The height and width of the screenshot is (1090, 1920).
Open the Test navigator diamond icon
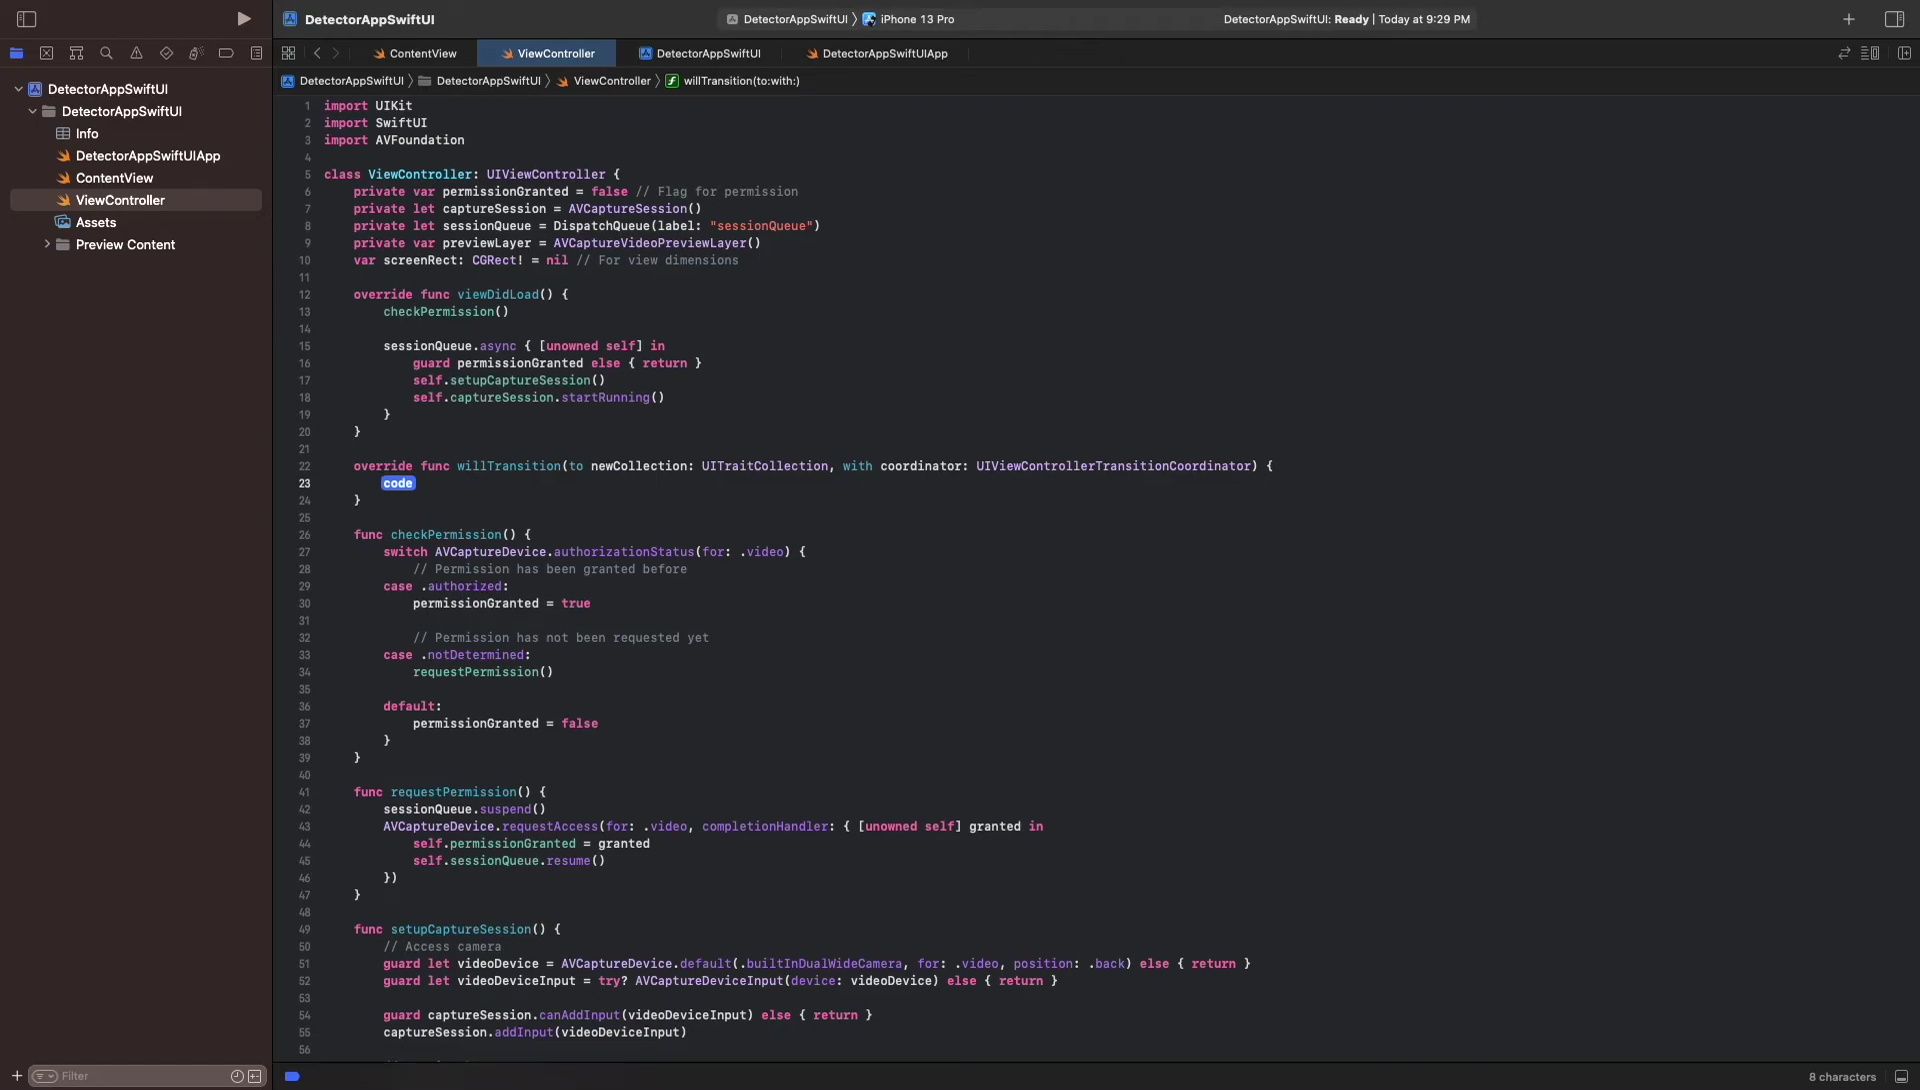coord(166,53)
